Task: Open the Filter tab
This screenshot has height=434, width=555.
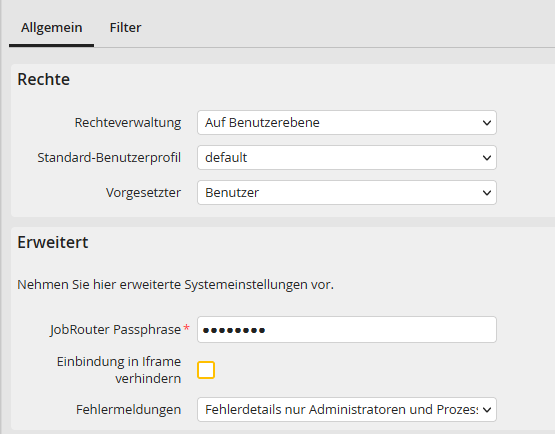Action: click(125, 28)
